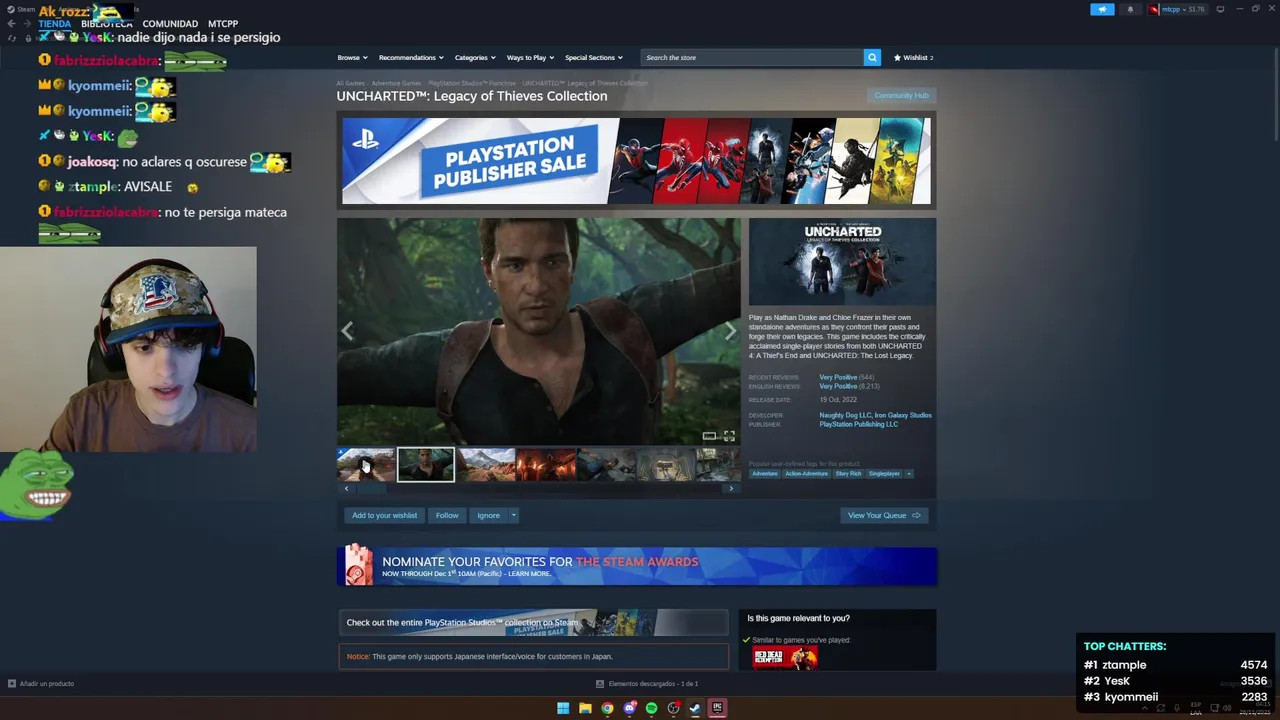Image resolution: width=1280 pixels, height=720 pixels.
Task: Click the Steam Awards nomination banner
Action: point(637,566)
